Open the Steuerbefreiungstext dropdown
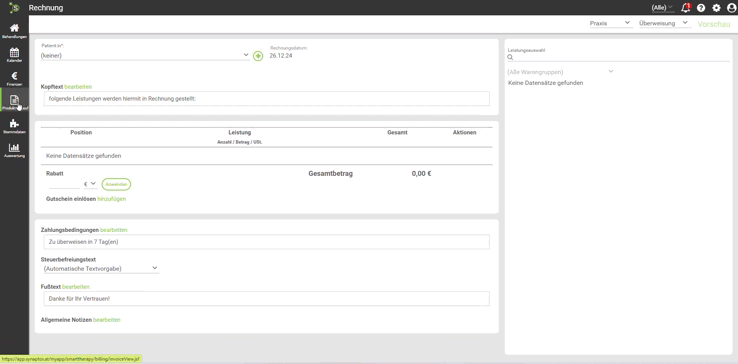Image resolution: width=738 pixels, height=364 pixels. click(100, 268)
